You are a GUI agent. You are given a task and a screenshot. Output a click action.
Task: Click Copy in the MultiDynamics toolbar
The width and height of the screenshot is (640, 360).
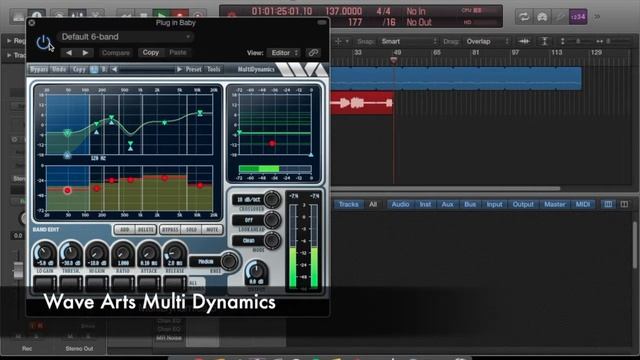(x=79, y=69)
